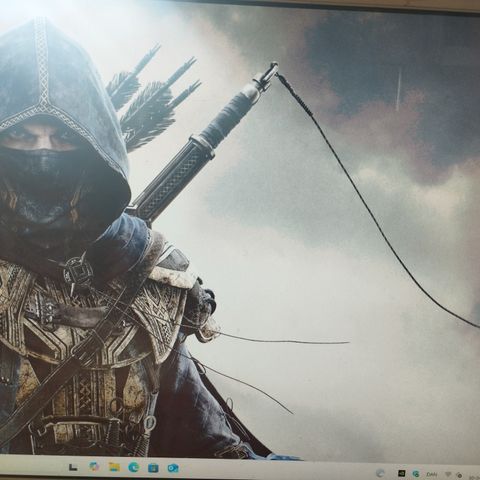
Task: Launch Microsoft Edge from the taskbar
Action: tap(134, 467)
